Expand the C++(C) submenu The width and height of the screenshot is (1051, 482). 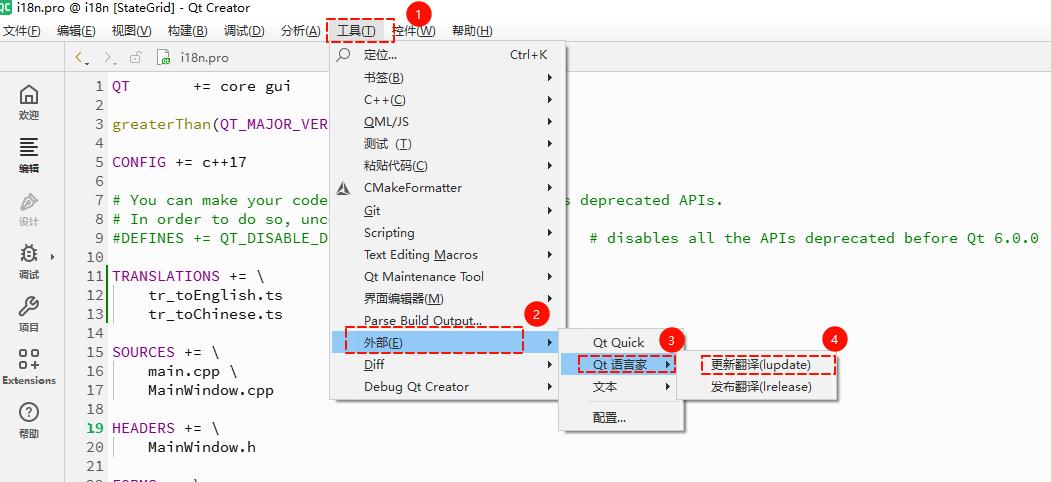click(x=448, y=100)
